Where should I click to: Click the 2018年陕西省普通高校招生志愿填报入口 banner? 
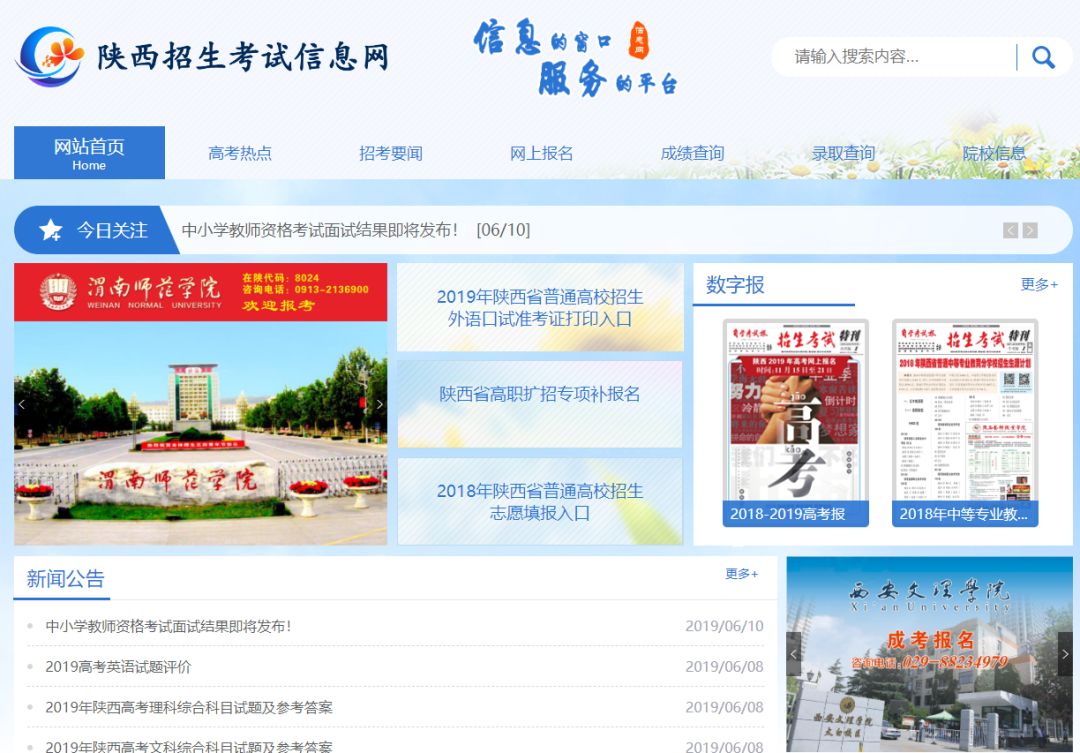pos(540,500)
